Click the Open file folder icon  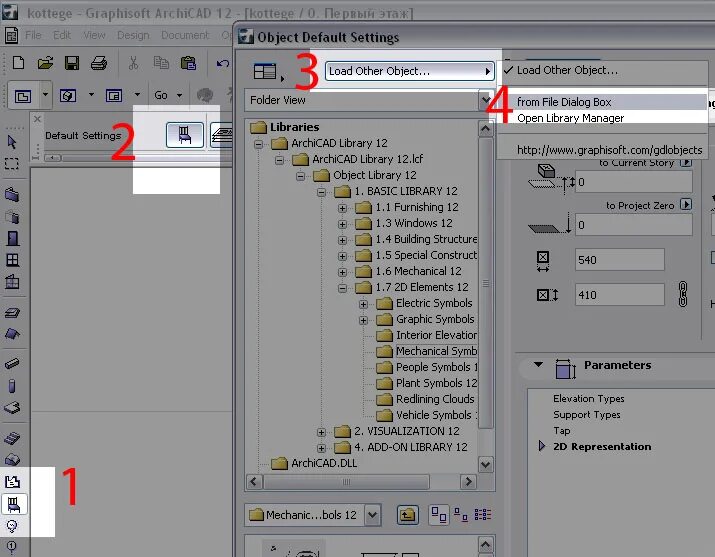pyautogui.click(x=45, y=63)
